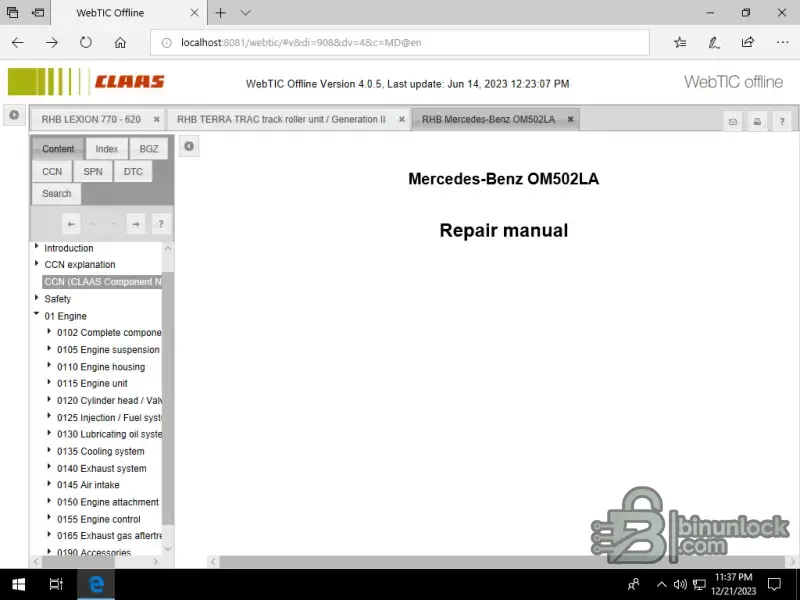
Task: Click the browser address bar
Action: [399, 43]
